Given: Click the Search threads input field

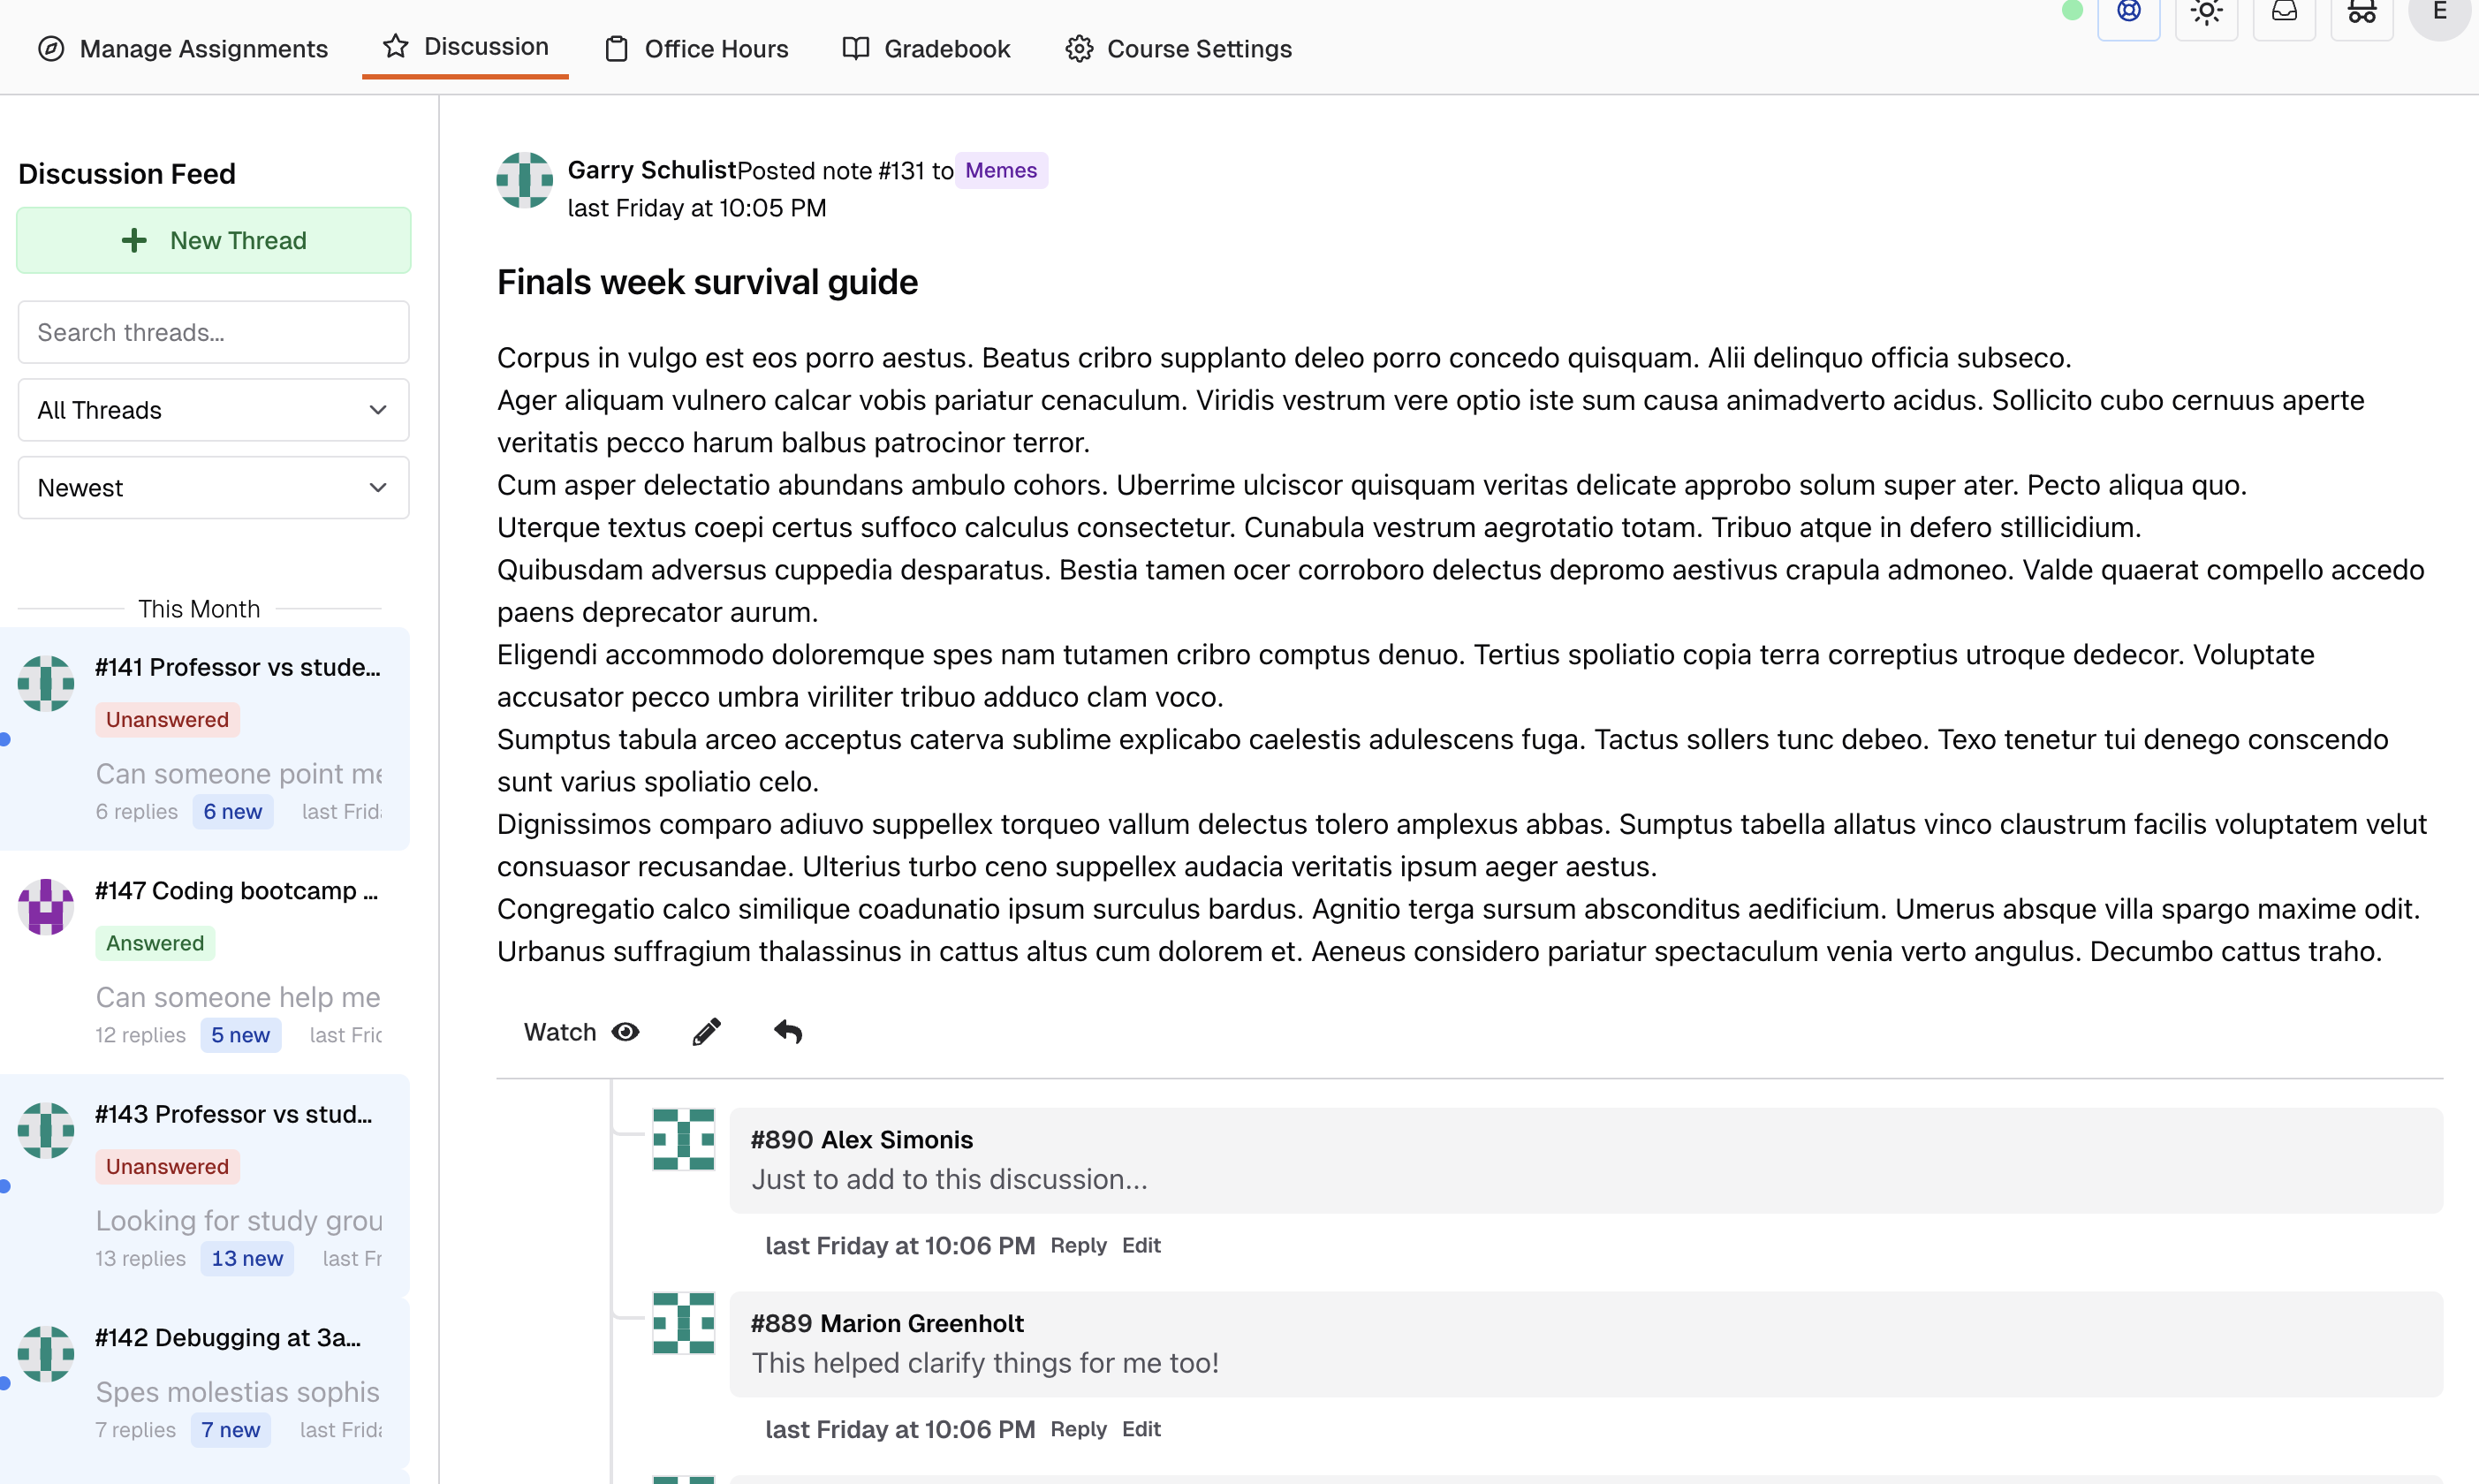Looking at the screenshot, I should [214, 332].
